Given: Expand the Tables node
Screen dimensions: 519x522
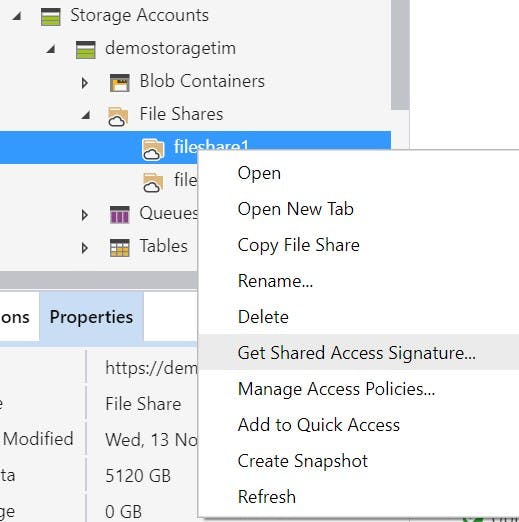Looking at the screenshot, I should tap(85, 248).
